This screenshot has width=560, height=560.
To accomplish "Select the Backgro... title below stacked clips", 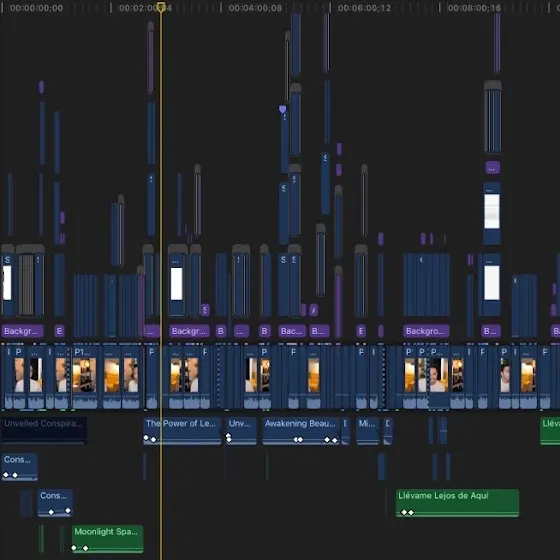I will [x=426, y=331].
